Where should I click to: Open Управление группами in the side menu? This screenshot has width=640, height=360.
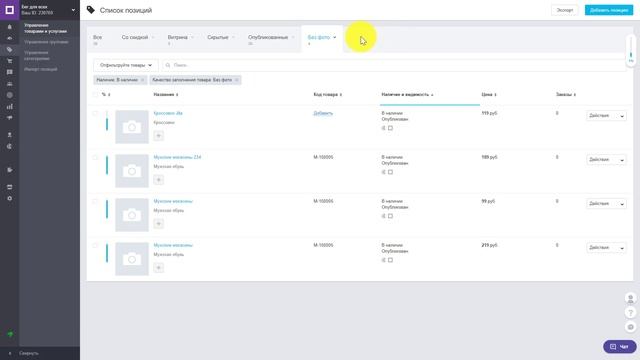coord(46,42)
